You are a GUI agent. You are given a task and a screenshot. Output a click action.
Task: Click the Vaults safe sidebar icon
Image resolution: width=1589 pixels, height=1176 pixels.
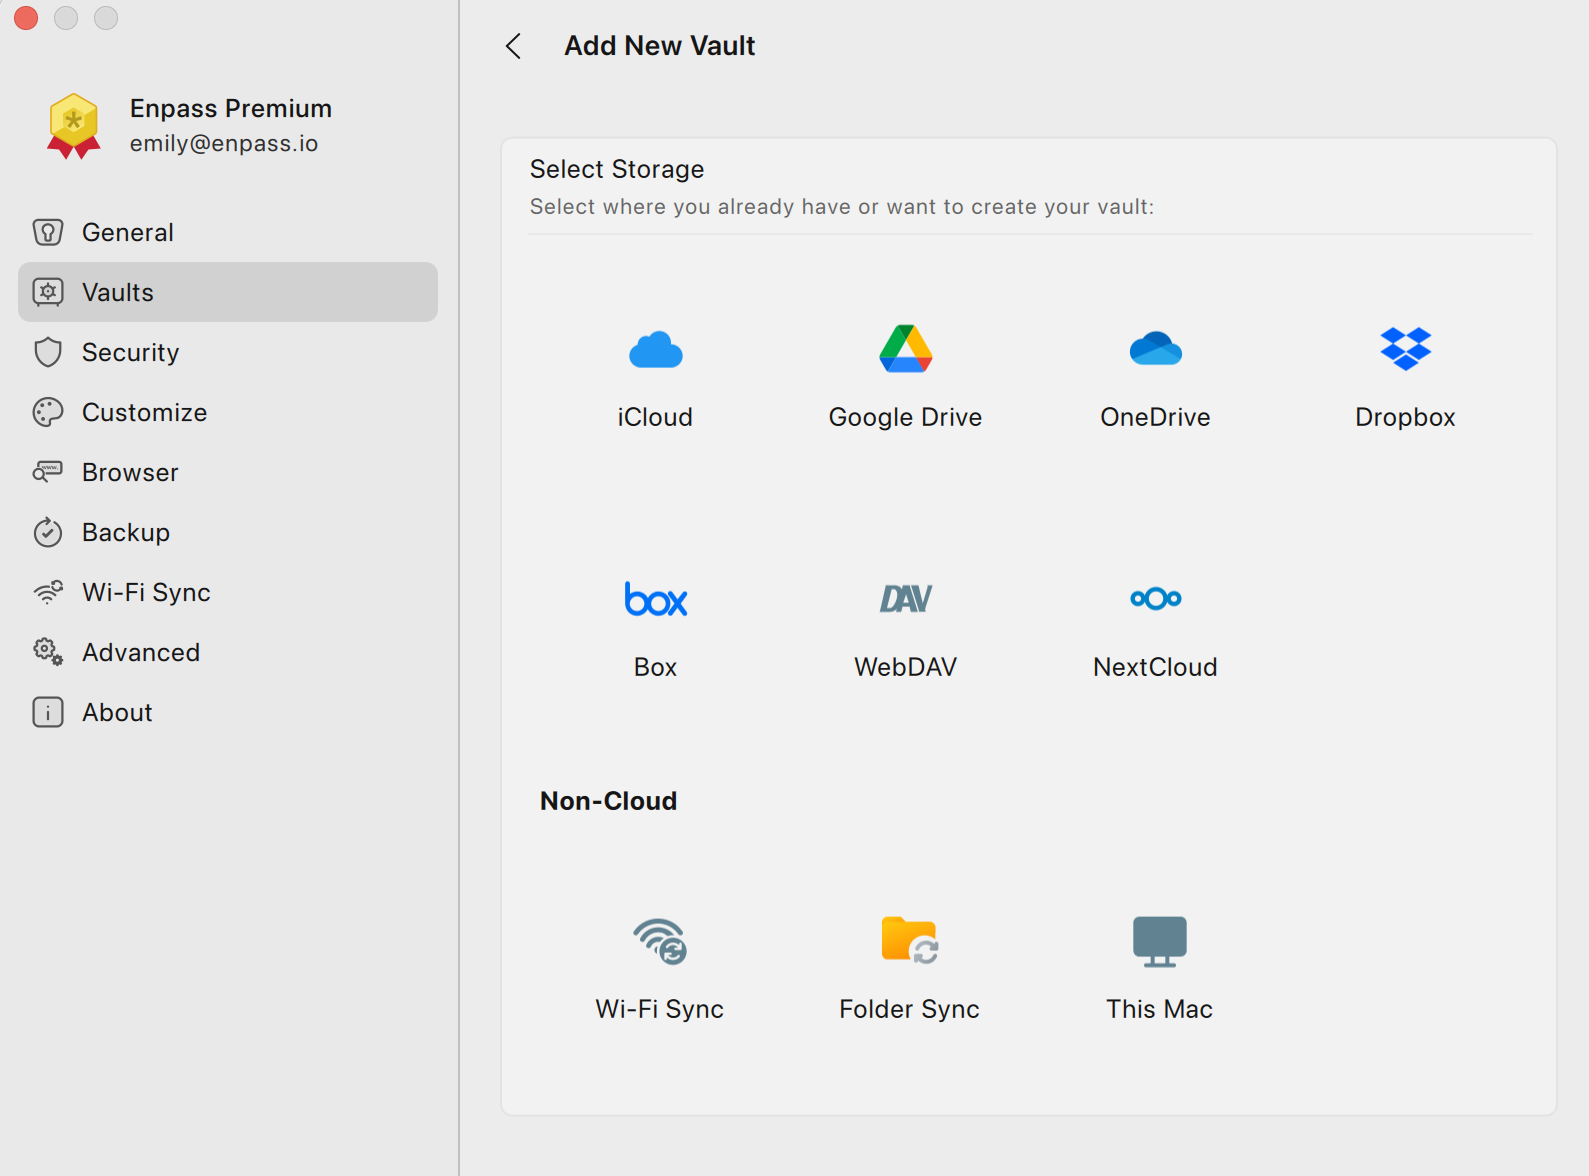[x=48, y=292]
